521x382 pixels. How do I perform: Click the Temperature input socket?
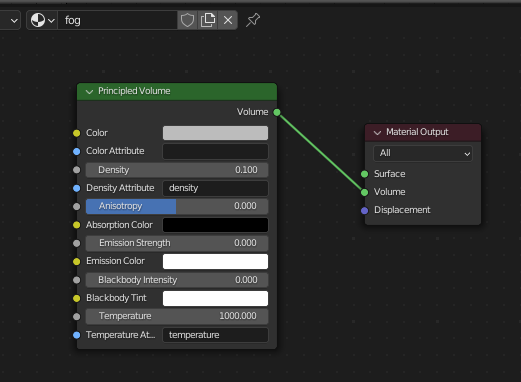pyautogui.click(x=77, y=317)
